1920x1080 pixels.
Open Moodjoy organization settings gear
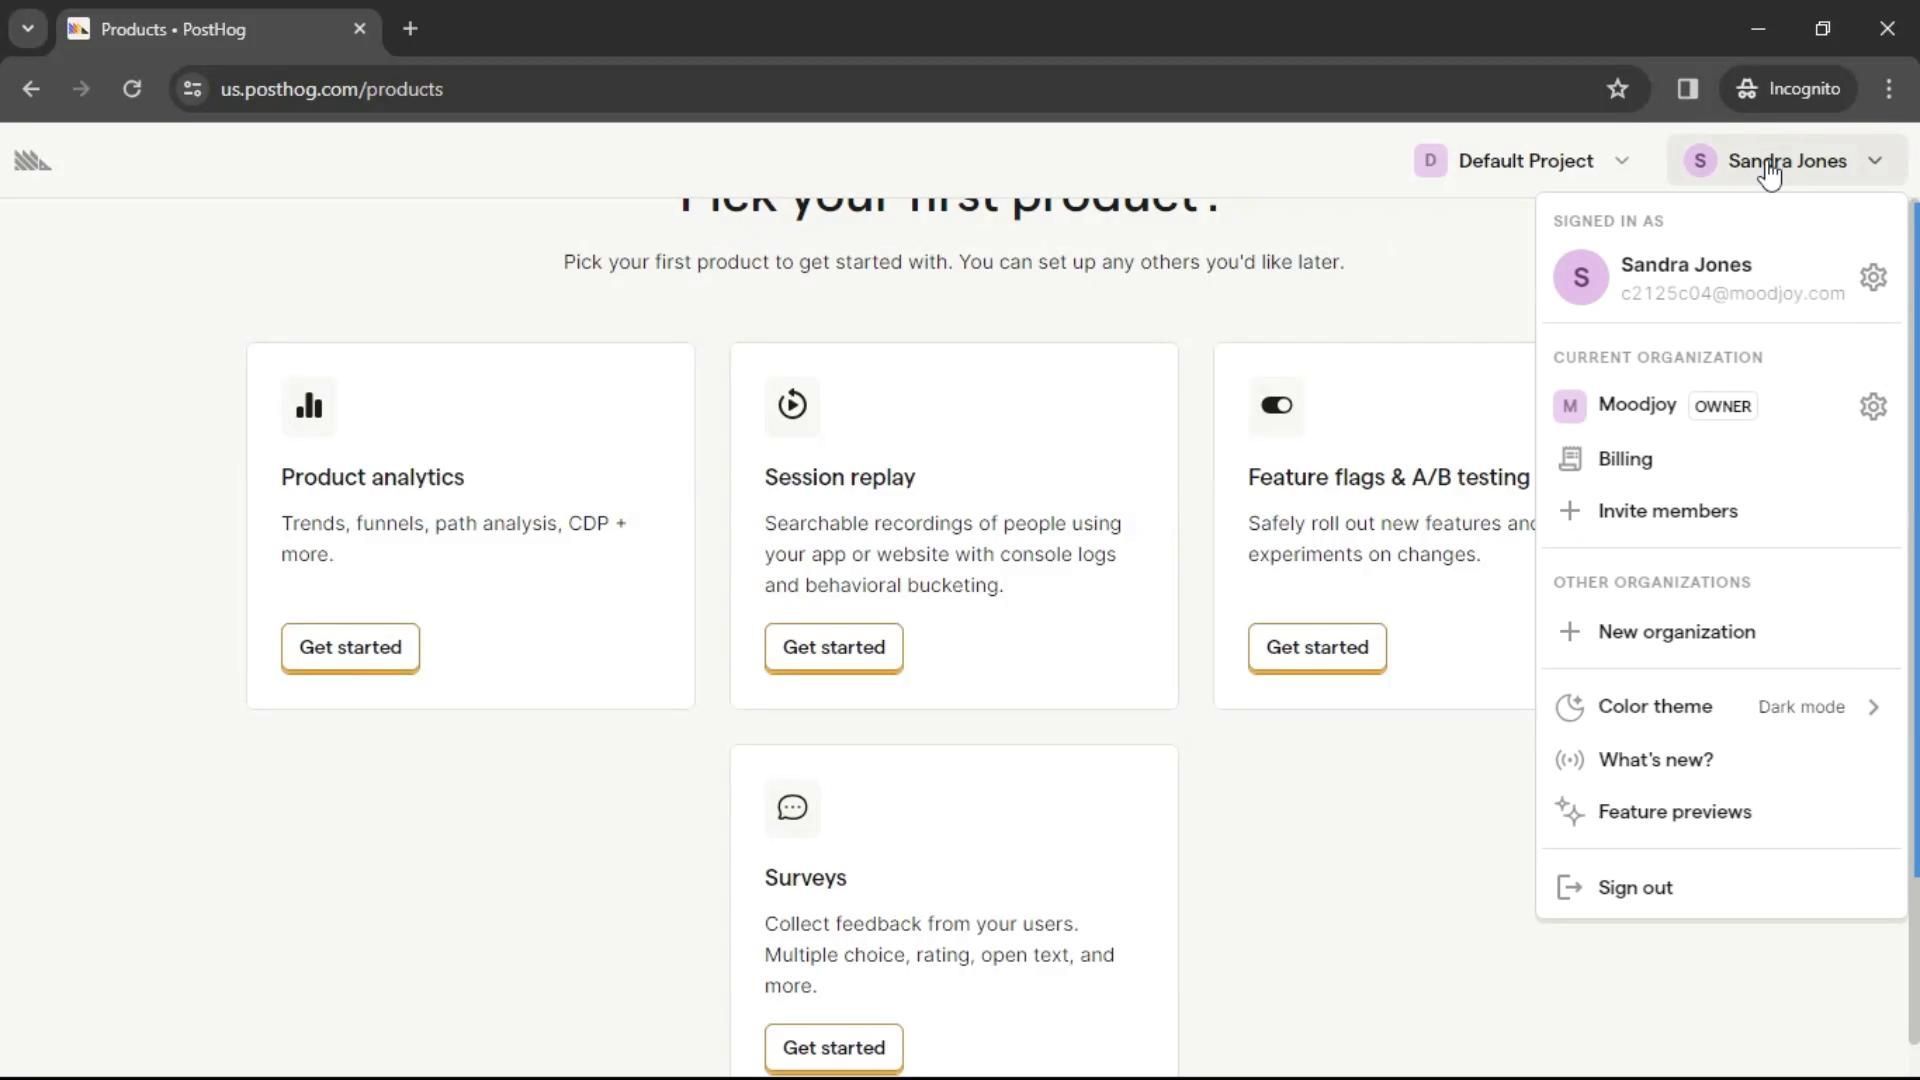(1873, 406)
